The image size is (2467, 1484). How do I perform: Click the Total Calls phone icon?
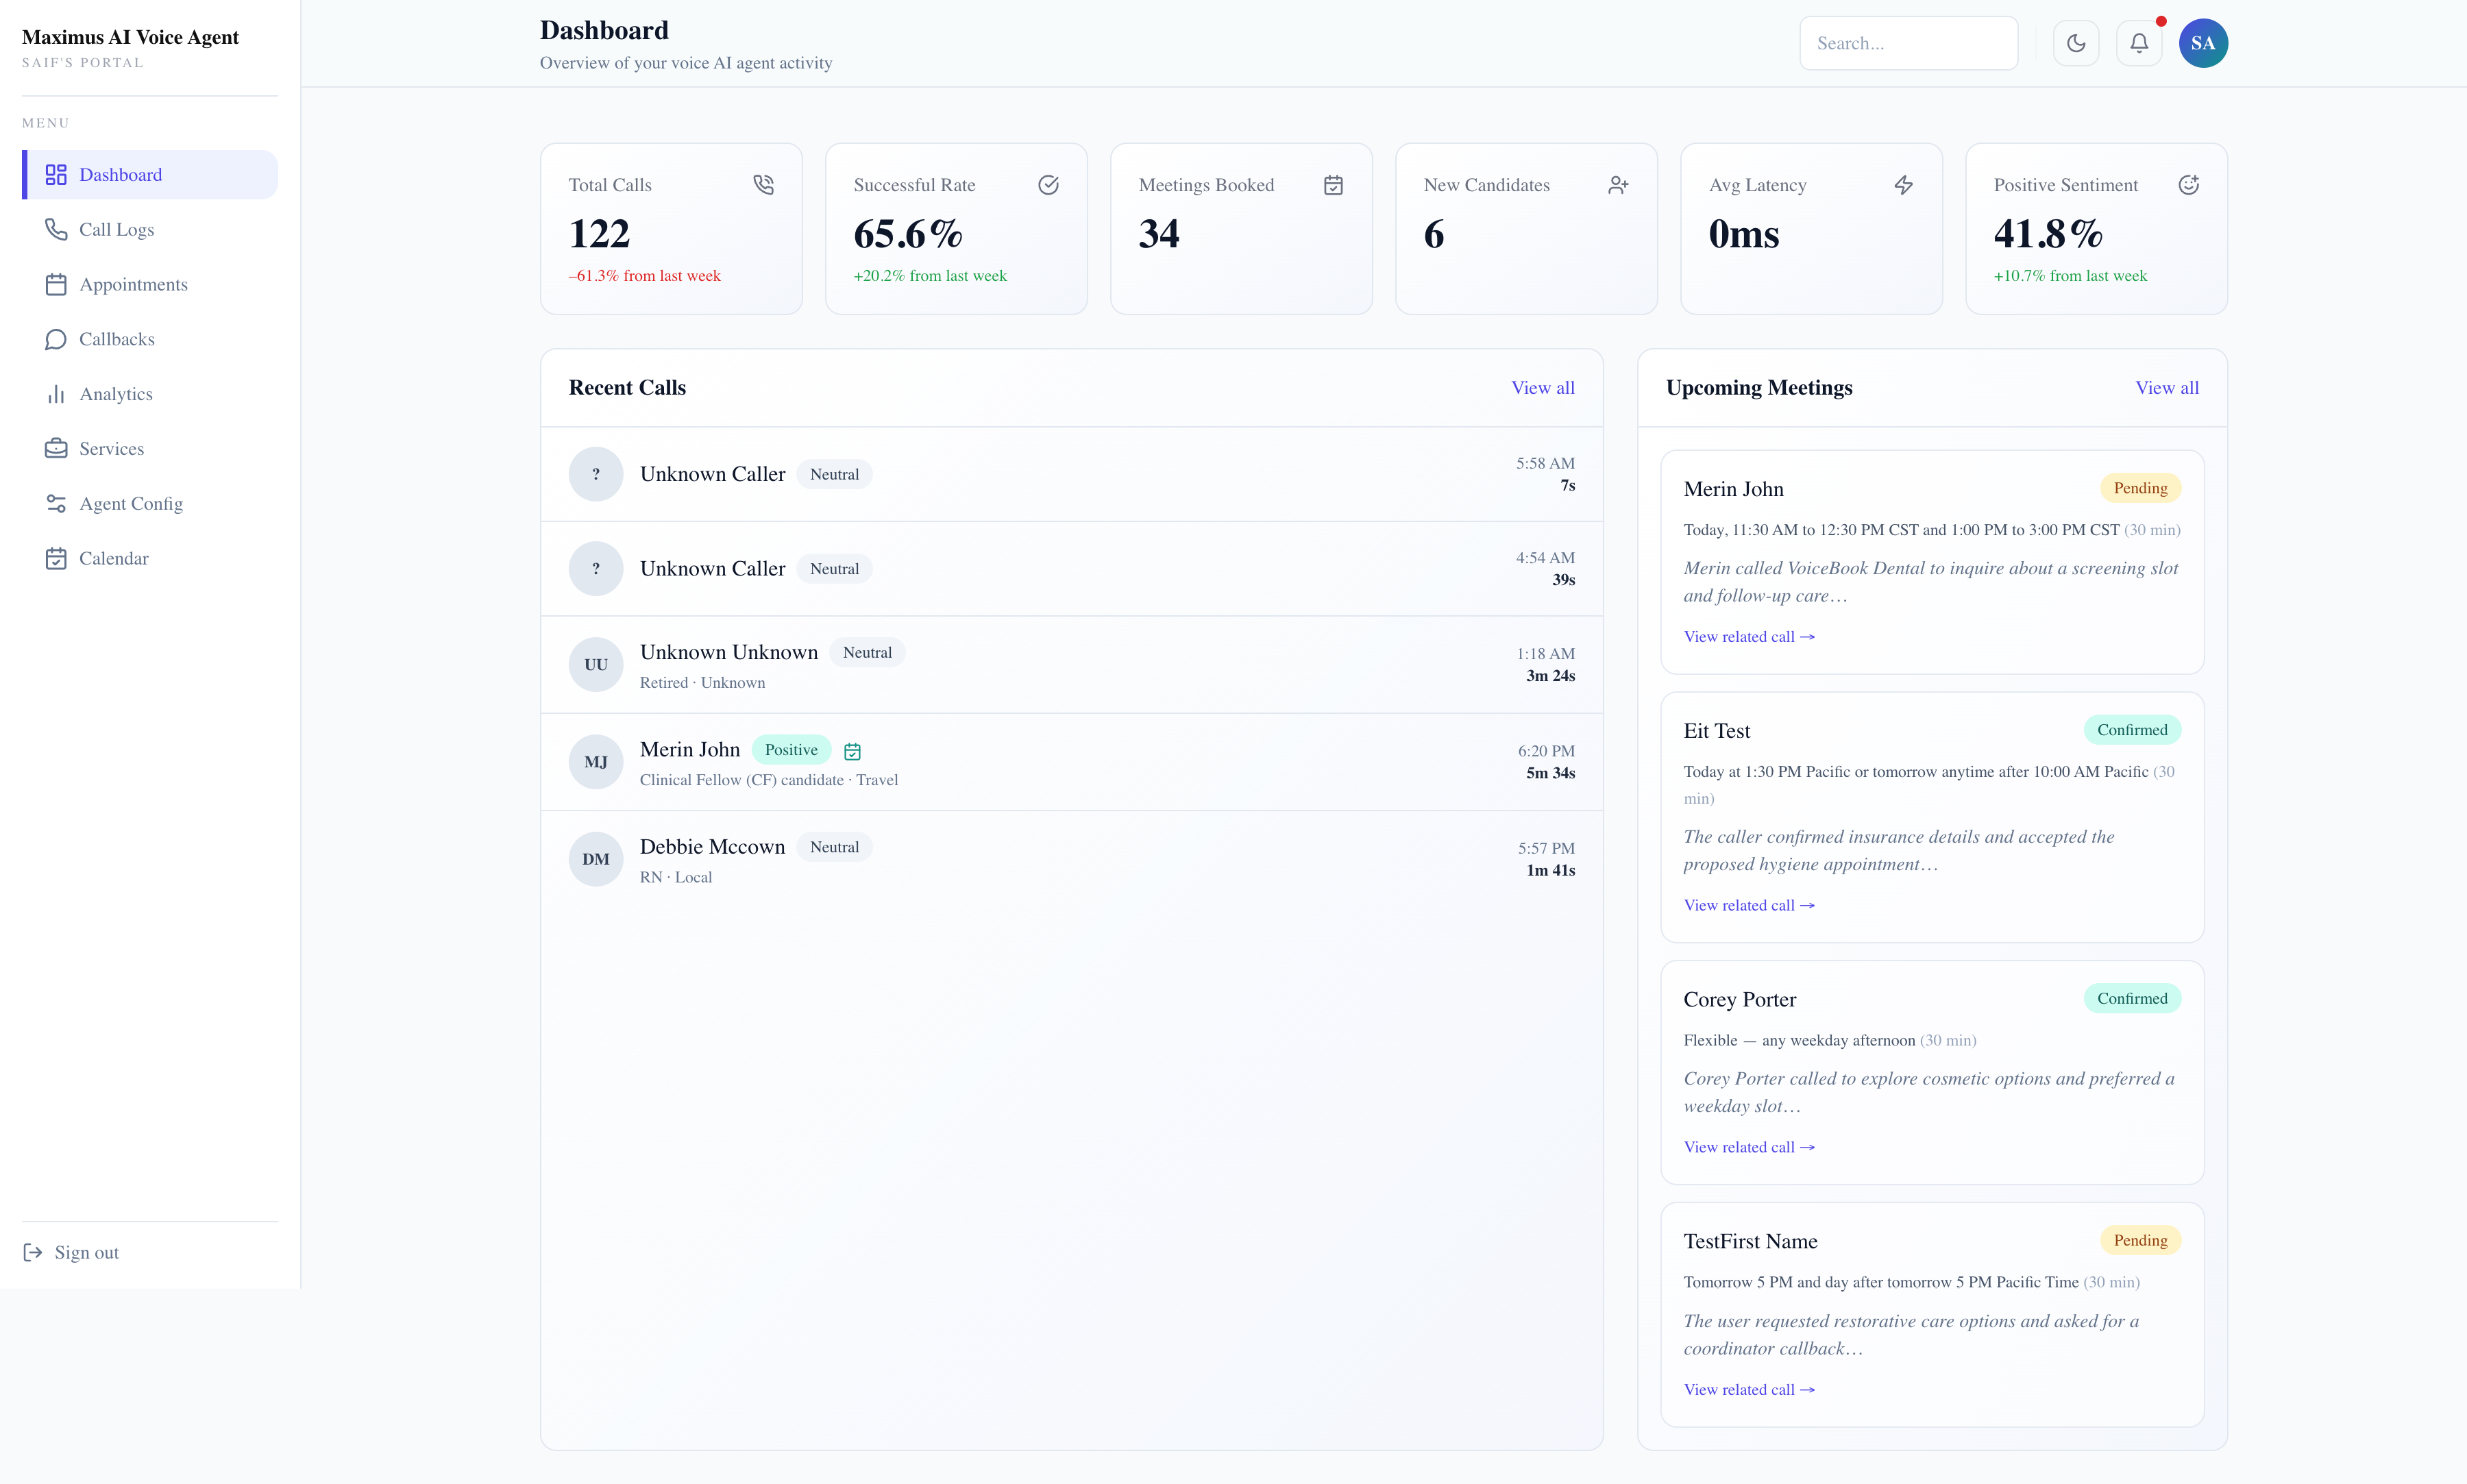pos(763,185)
